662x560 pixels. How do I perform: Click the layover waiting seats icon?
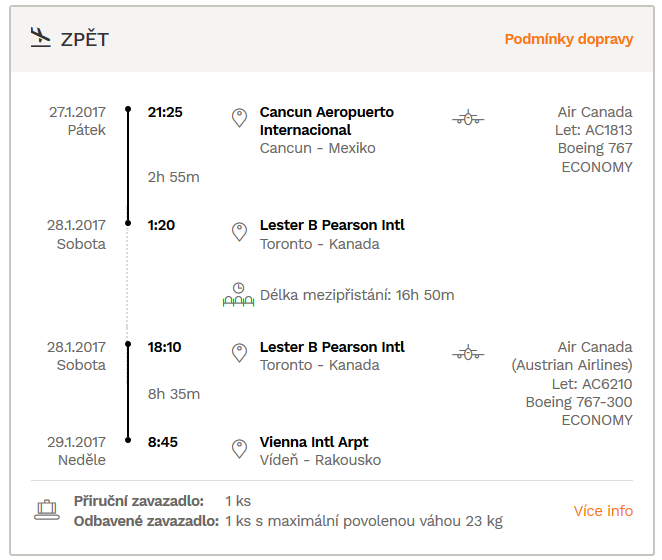tap(239, 295)
